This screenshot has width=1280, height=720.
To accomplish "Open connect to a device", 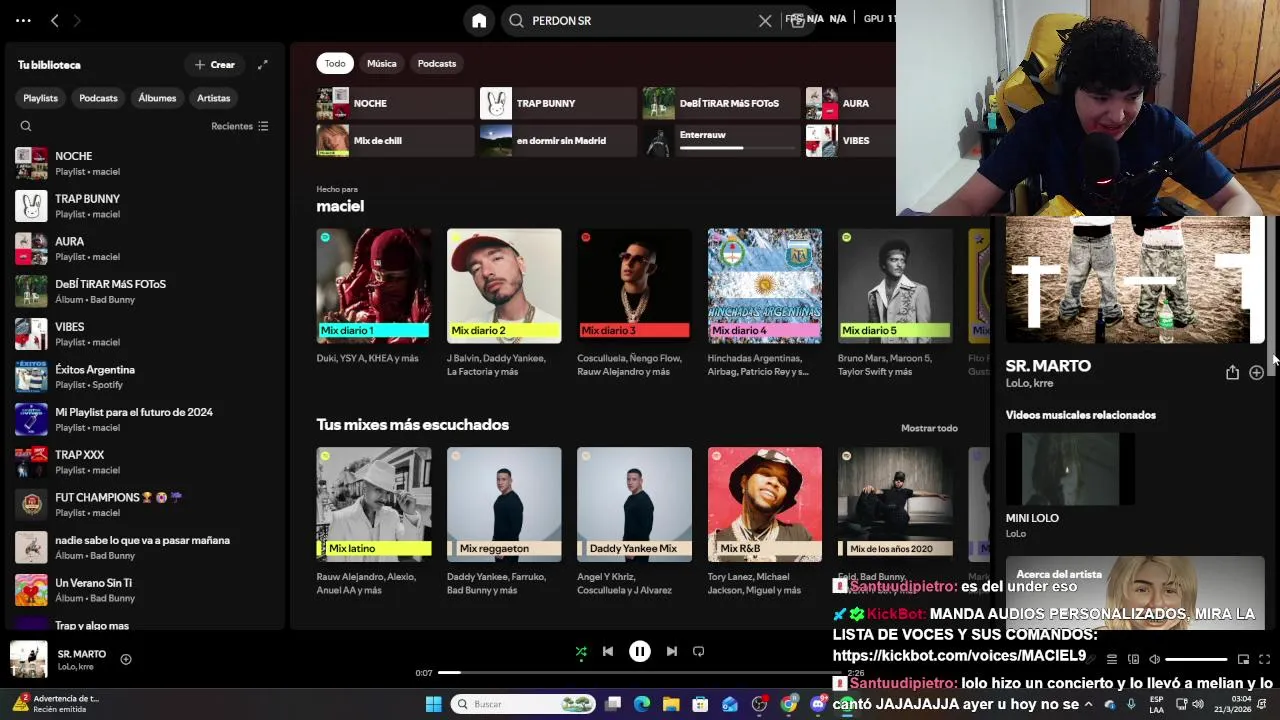I will click(1133, 659).
